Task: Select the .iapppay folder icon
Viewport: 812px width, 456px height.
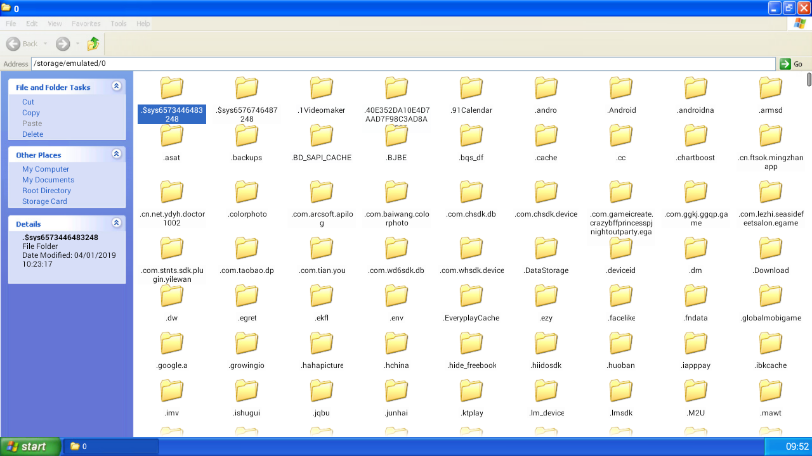Action: 695,344
